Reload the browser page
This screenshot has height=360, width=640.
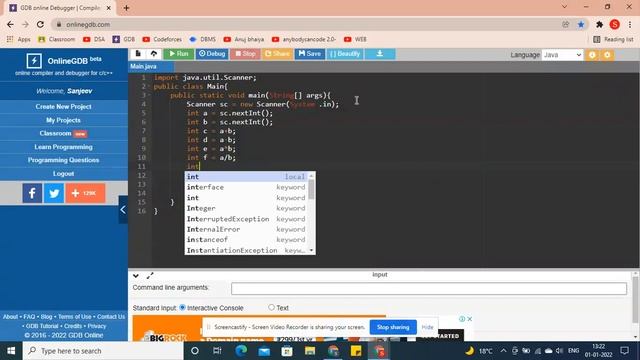tap(40, 24)
